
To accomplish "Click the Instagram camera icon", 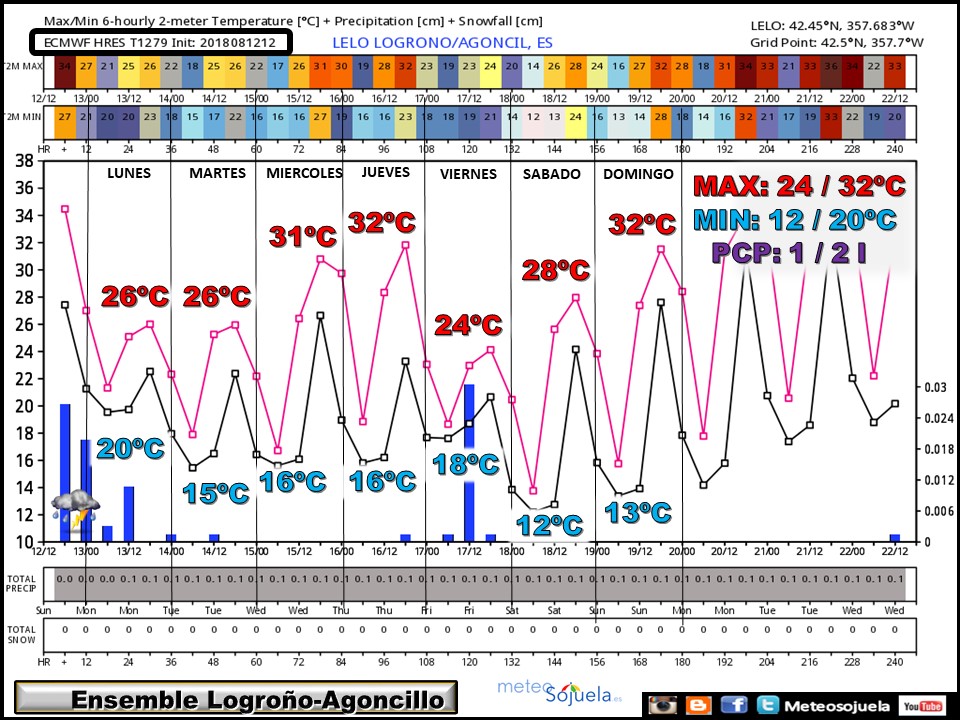I will coord(662,705).
